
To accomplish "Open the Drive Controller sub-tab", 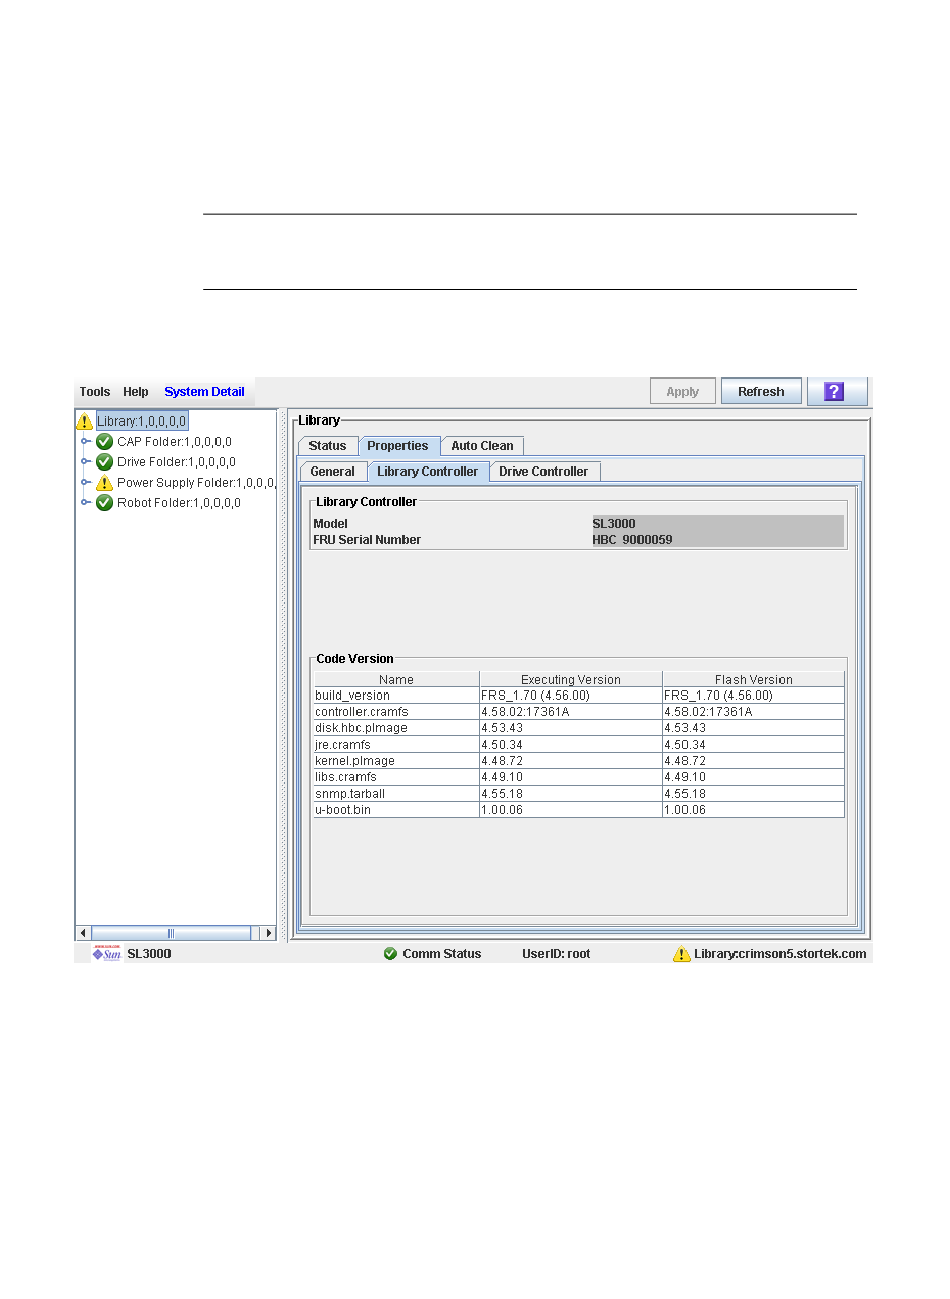I will 544,472.
